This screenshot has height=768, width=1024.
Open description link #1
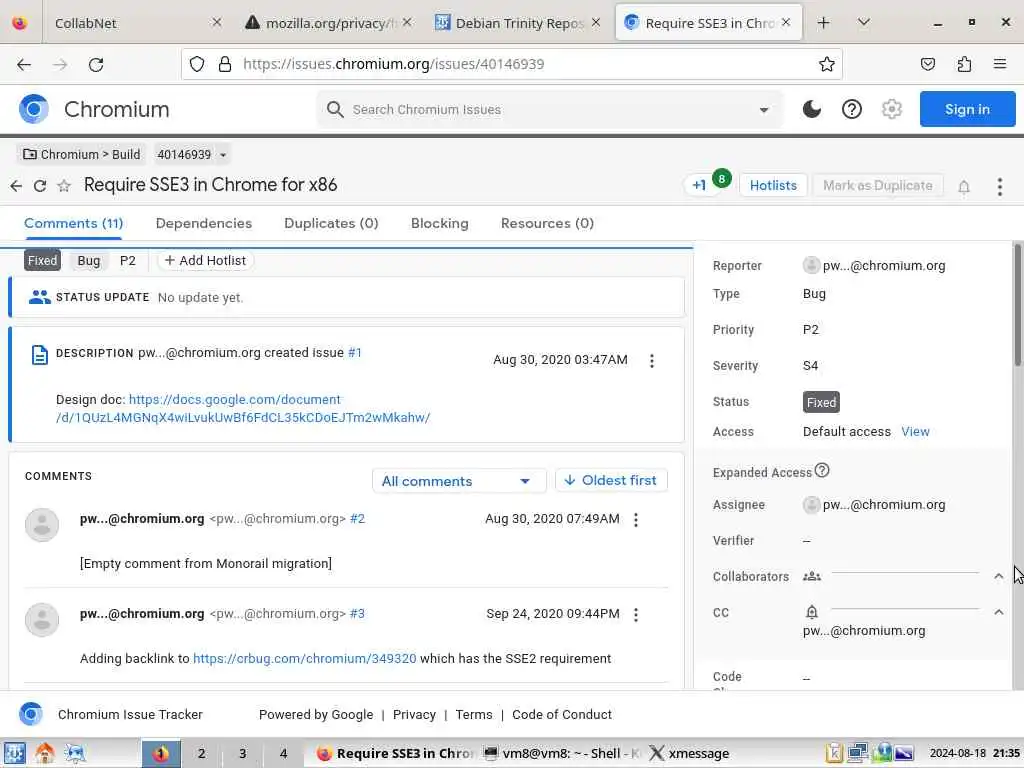pyautogui.click(x=355, y=353)
